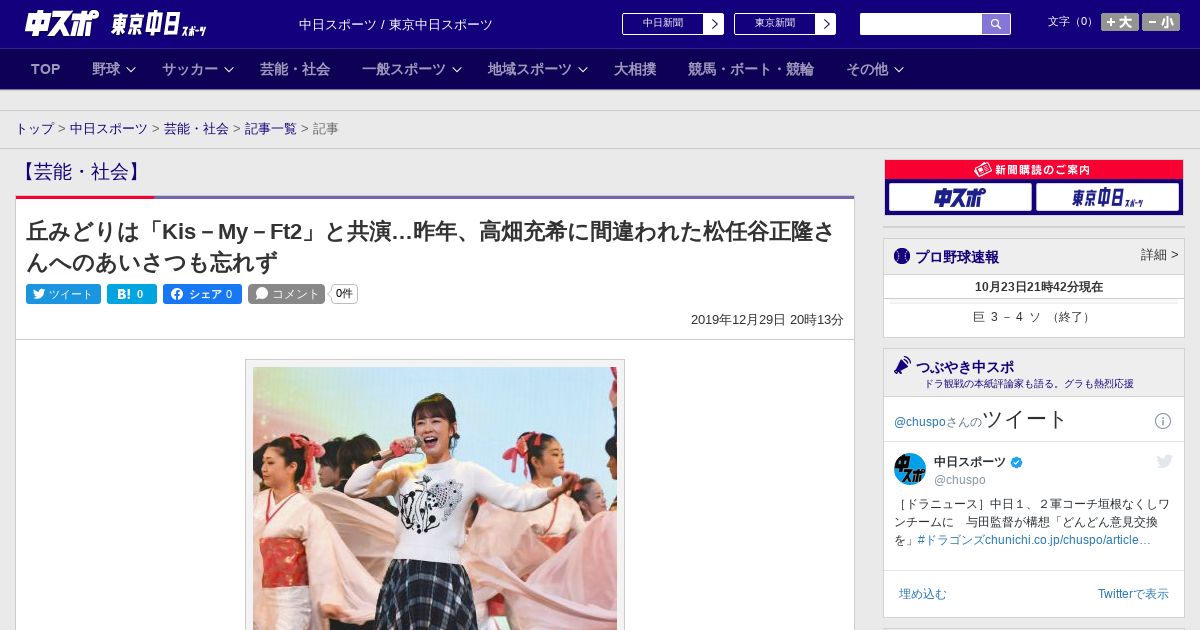Open the 東京新聞 link button

(774, 24)
